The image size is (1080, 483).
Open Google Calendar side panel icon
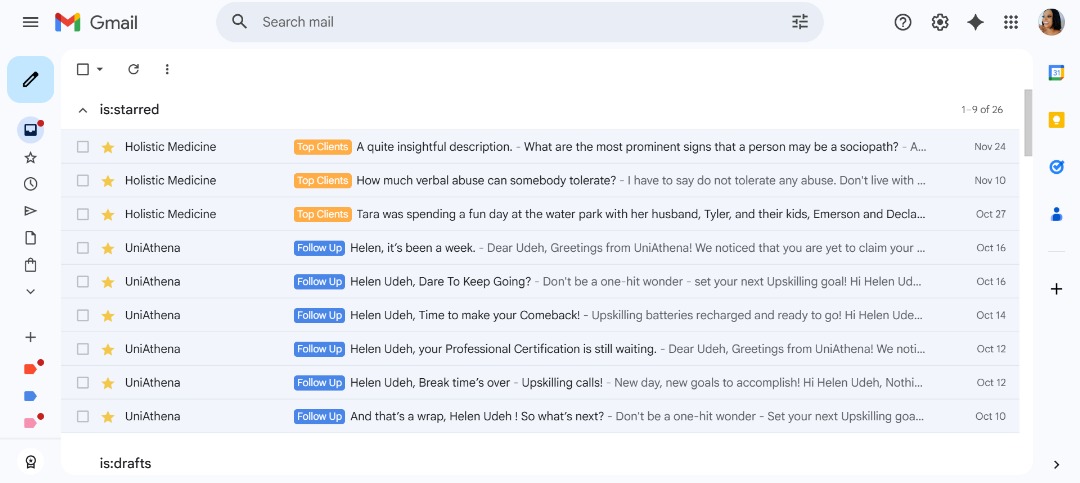click(x=1056, y=72)
